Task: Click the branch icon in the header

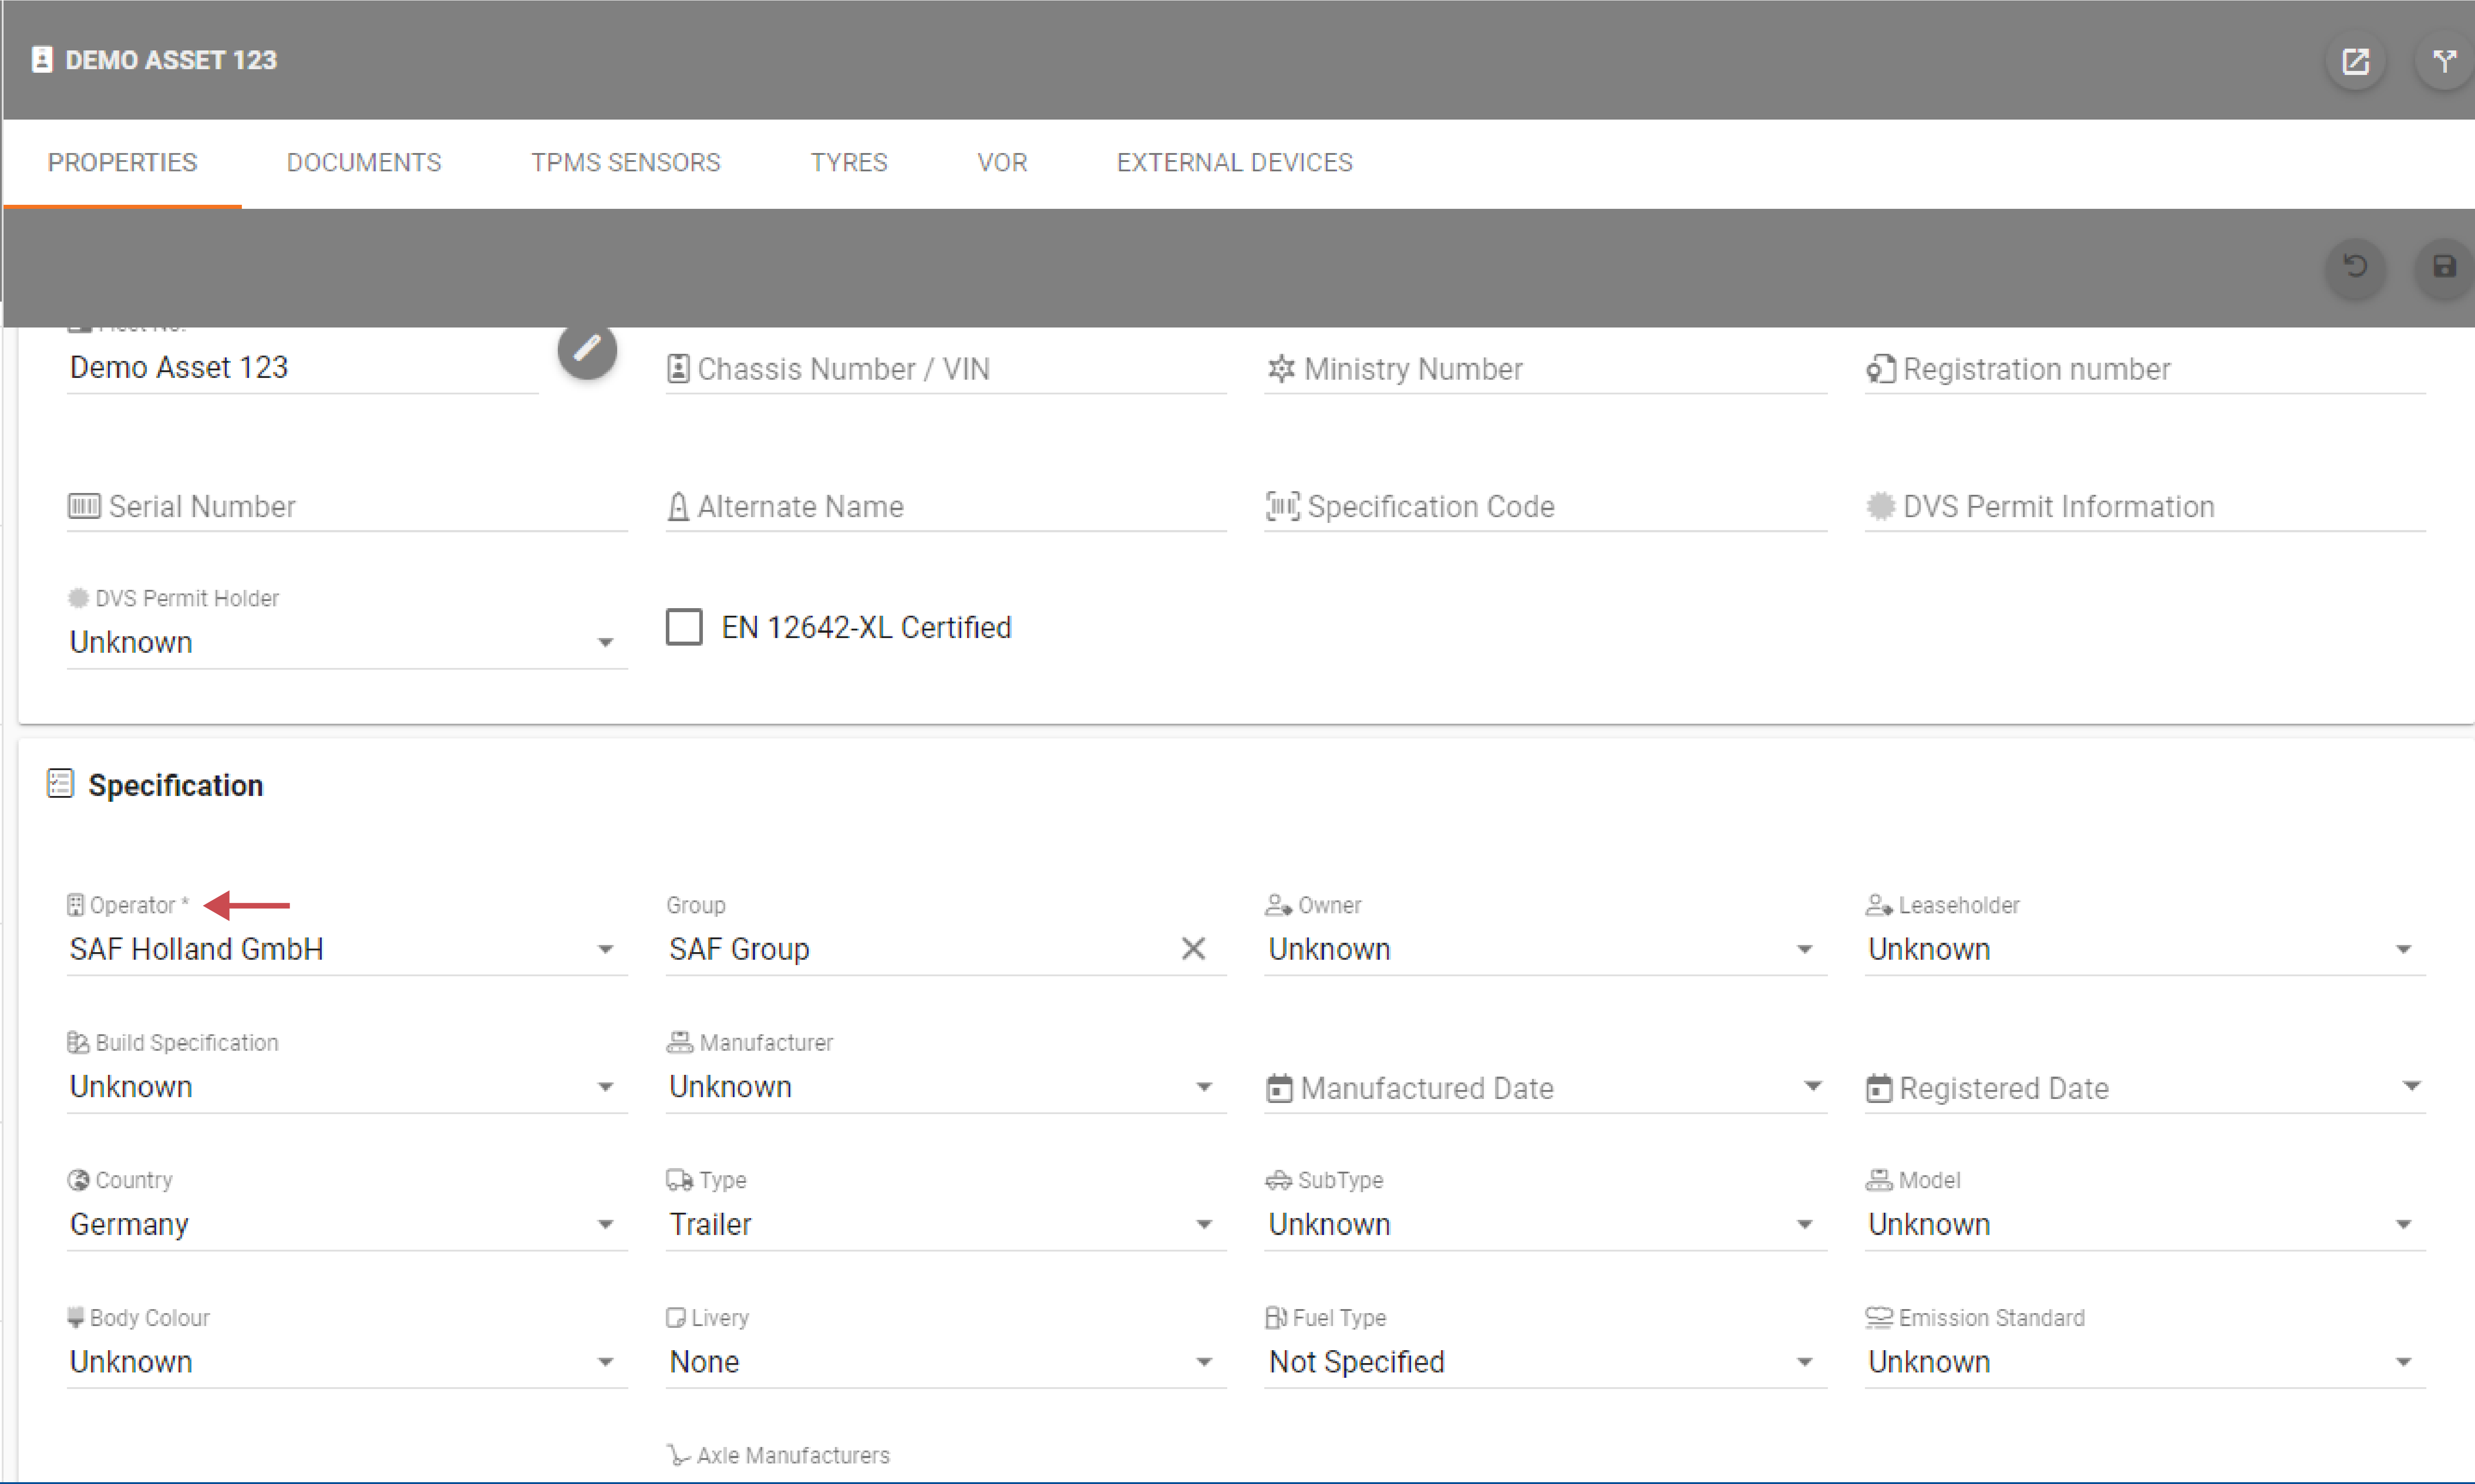Action: click(2443, 62)
